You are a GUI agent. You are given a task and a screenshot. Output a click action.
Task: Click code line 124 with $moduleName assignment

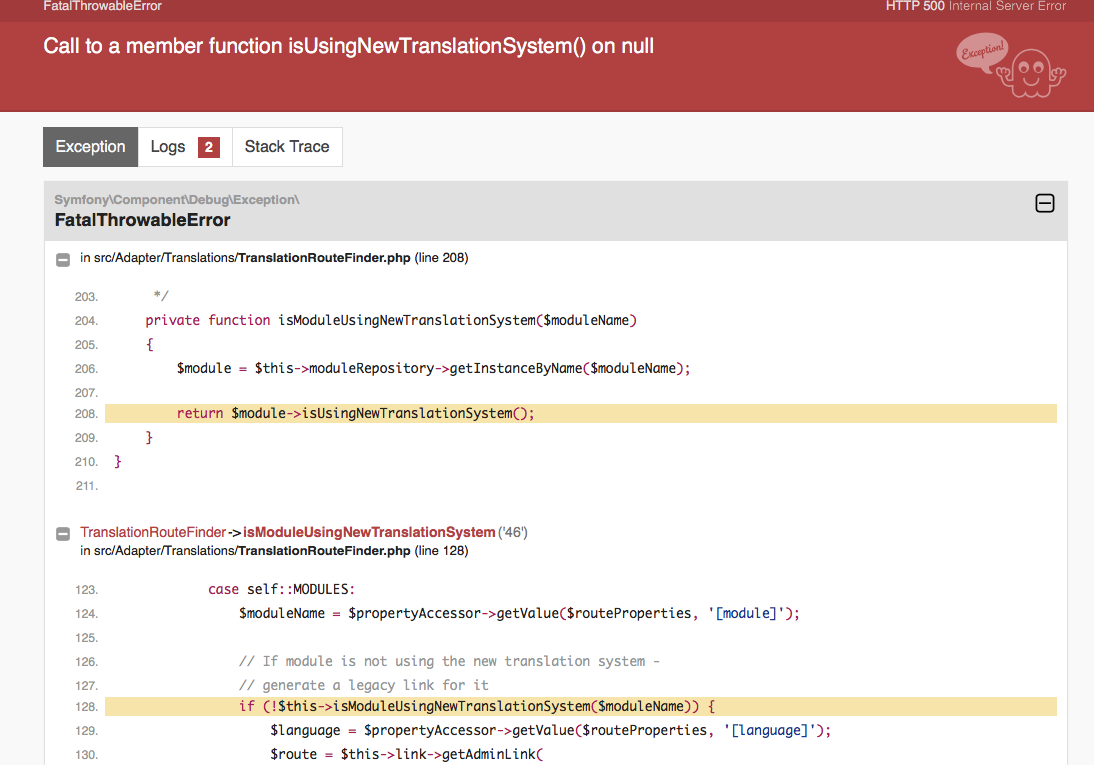click(519, 614)
